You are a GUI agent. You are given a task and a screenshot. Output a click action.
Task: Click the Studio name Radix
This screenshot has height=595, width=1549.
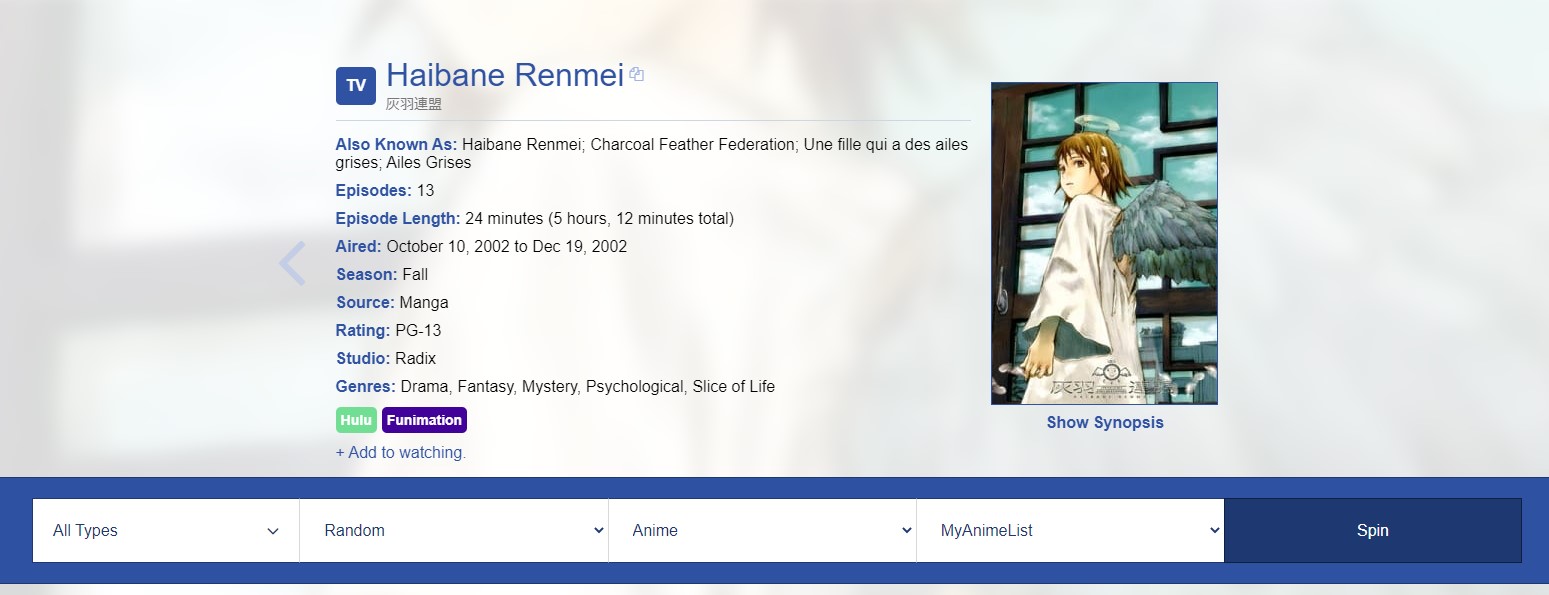click(416, 358)
